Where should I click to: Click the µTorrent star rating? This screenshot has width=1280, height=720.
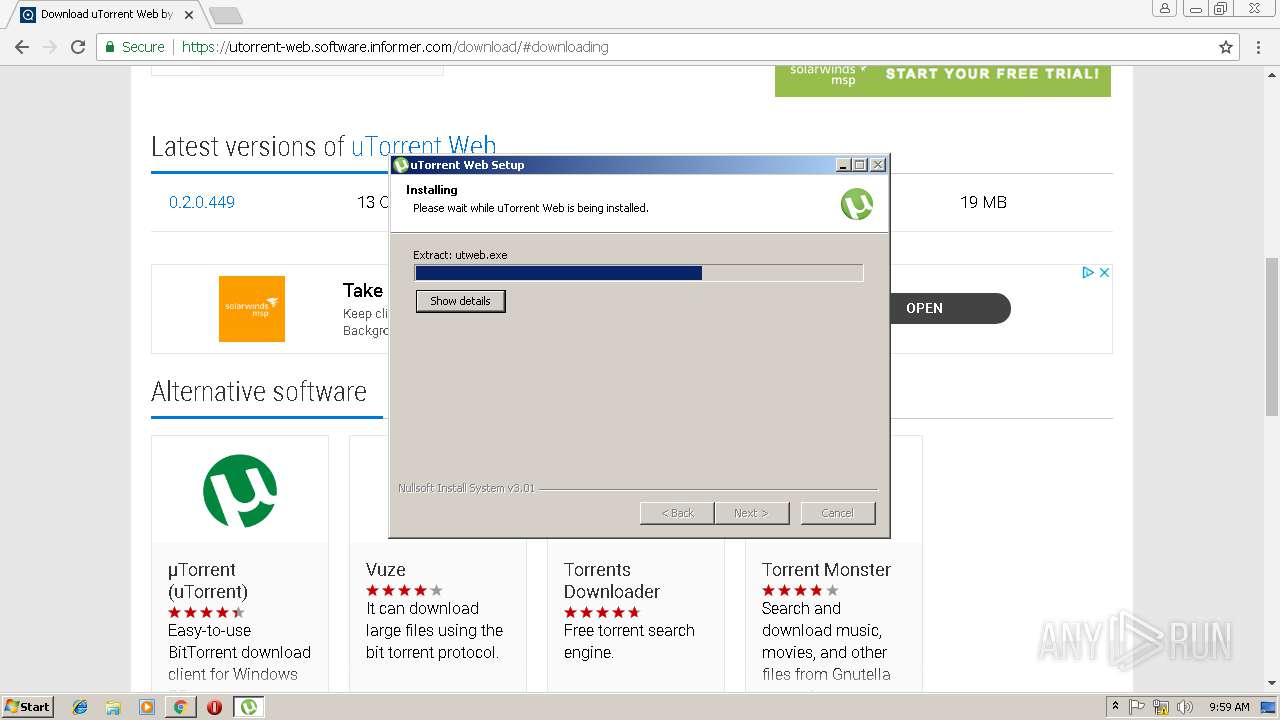[206, 612]
